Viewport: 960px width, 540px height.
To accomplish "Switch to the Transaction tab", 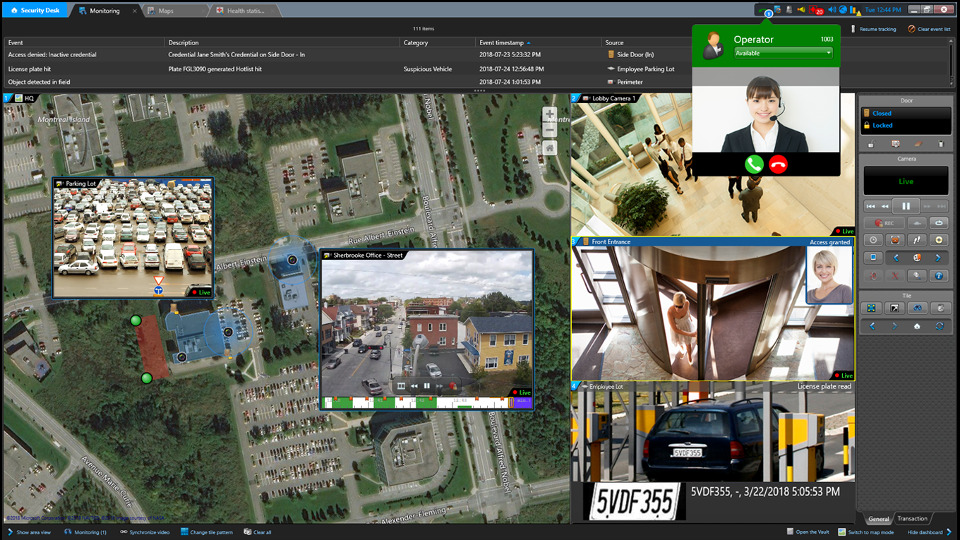I will 912,519.
